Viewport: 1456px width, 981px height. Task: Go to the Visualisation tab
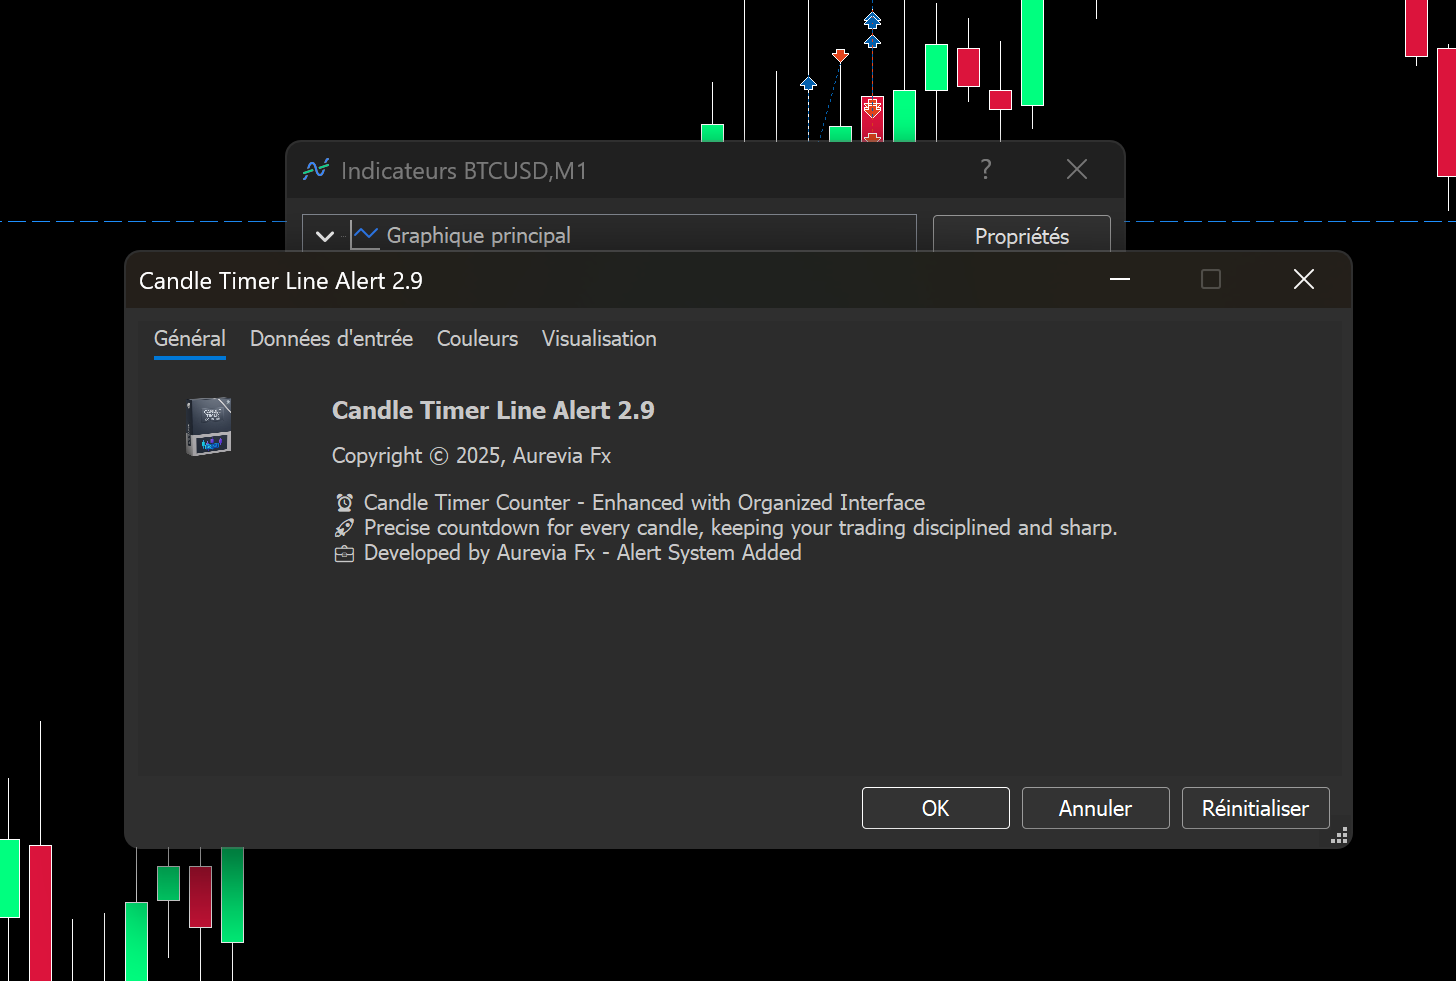tap(599, 339)
